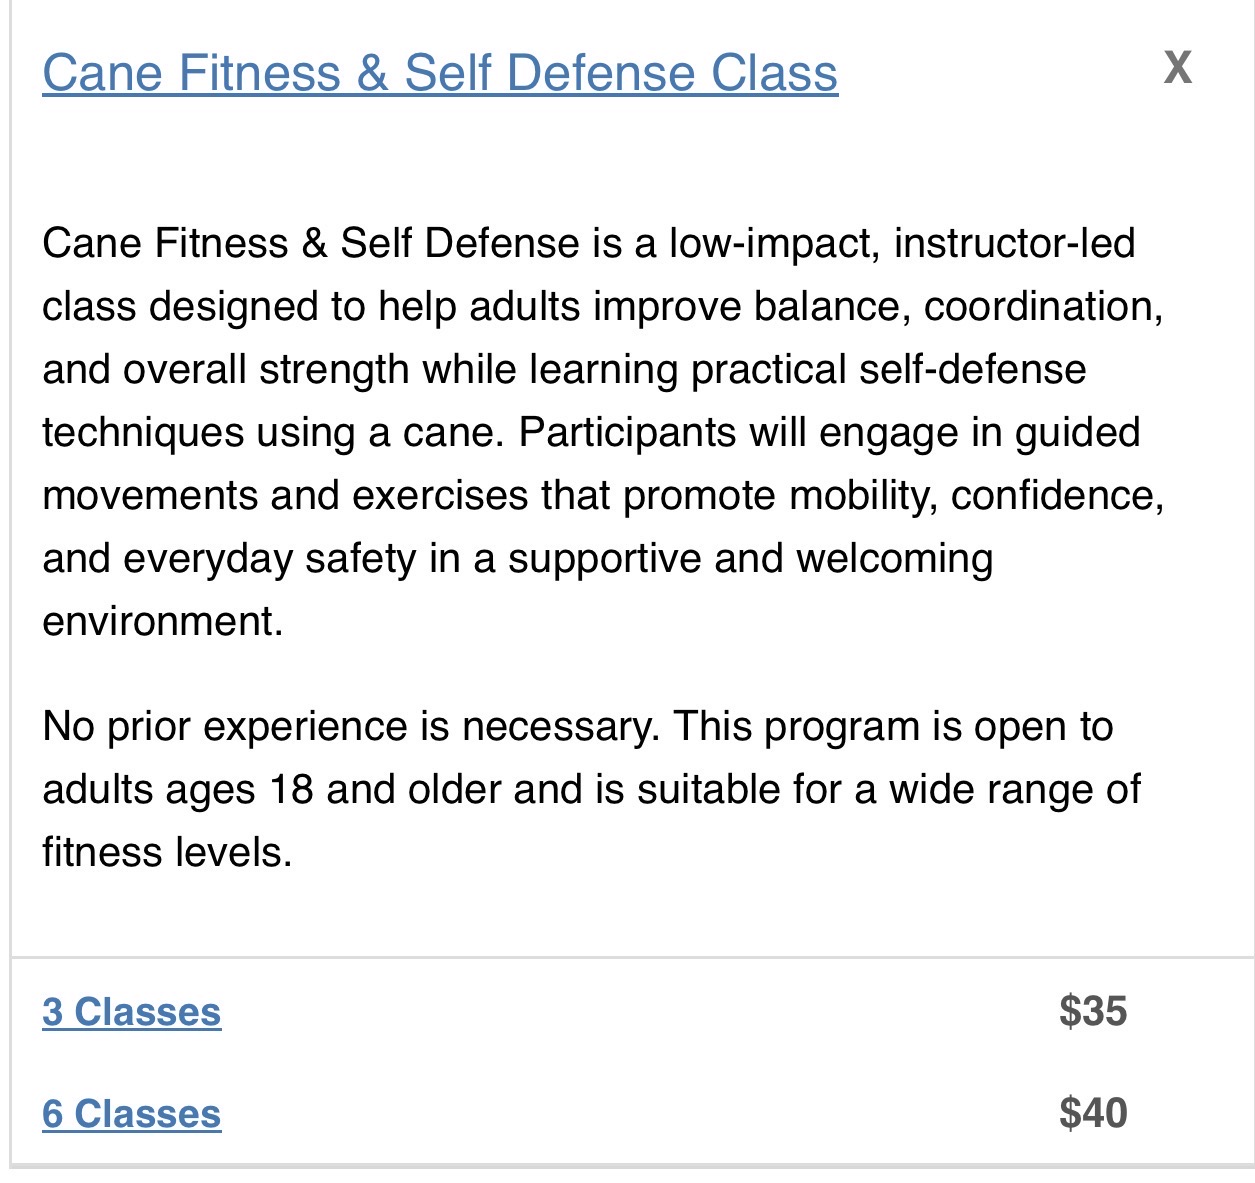The image size is (1255, 1183).
Task: Click the phrase "No prior experience is necessary"
Action: pyautogui.click(x=351, y=727)
